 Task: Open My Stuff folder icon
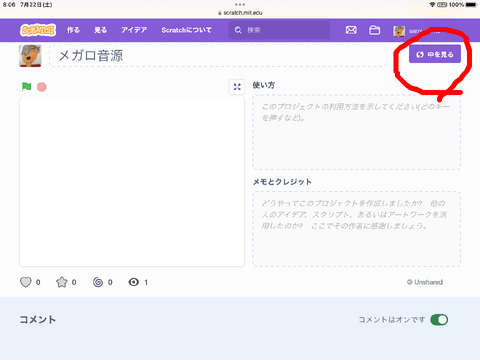click(x=374, y=30)
